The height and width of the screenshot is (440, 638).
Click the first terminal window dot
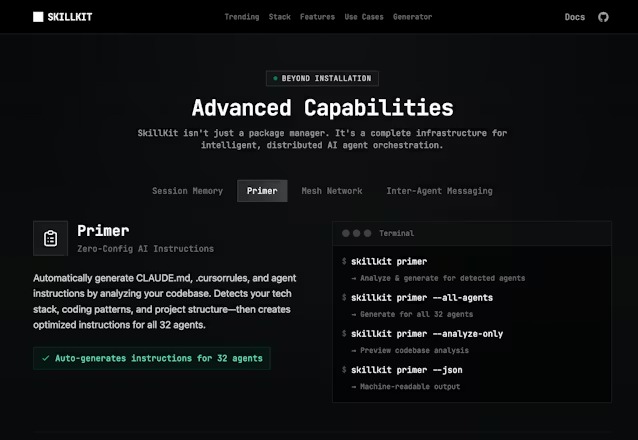(346, 233)
